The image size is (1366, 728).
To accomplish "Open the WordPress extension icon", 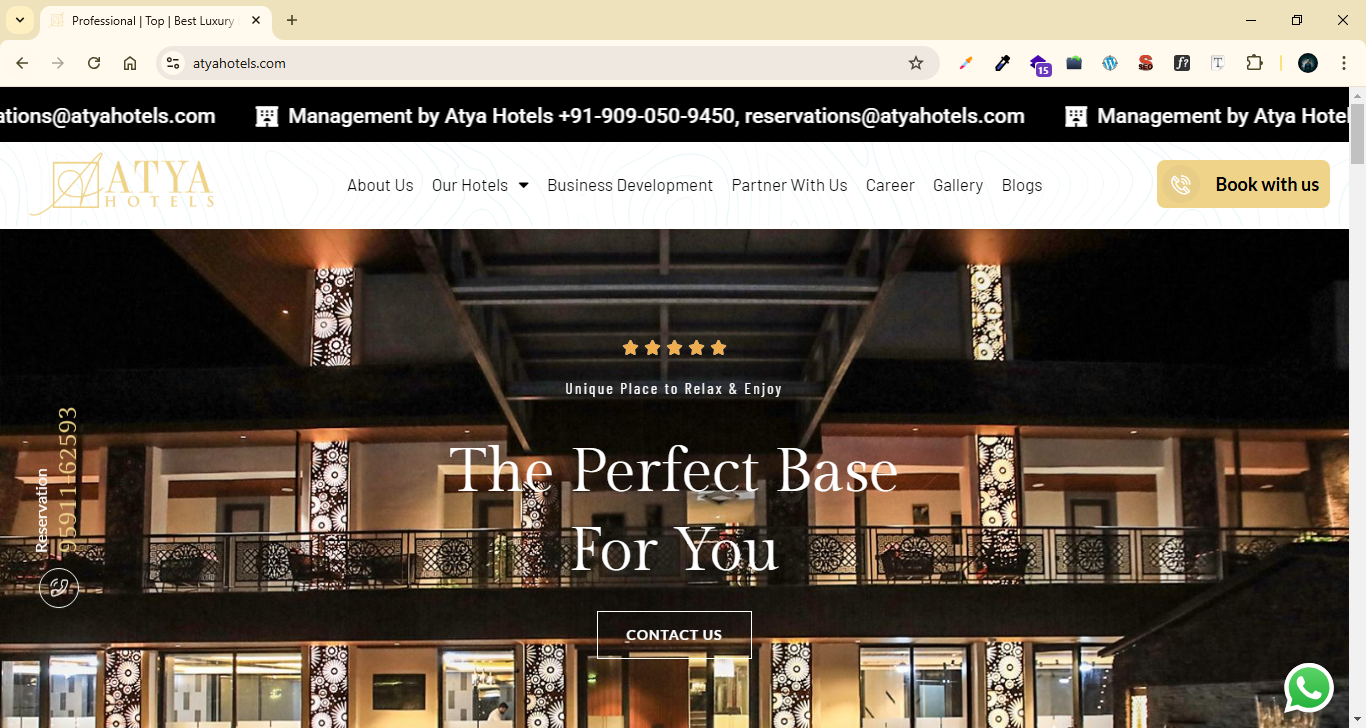I will pos(1110,63).
